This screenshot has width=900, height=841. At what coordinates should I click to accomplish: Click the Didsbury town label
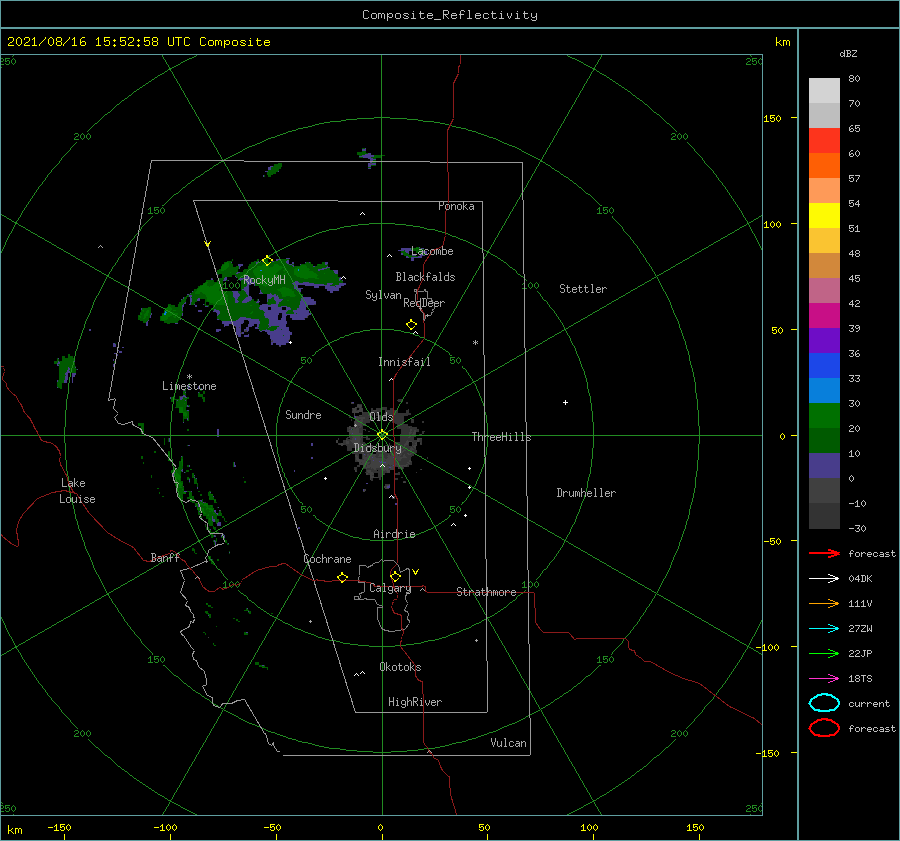point(377,448)
